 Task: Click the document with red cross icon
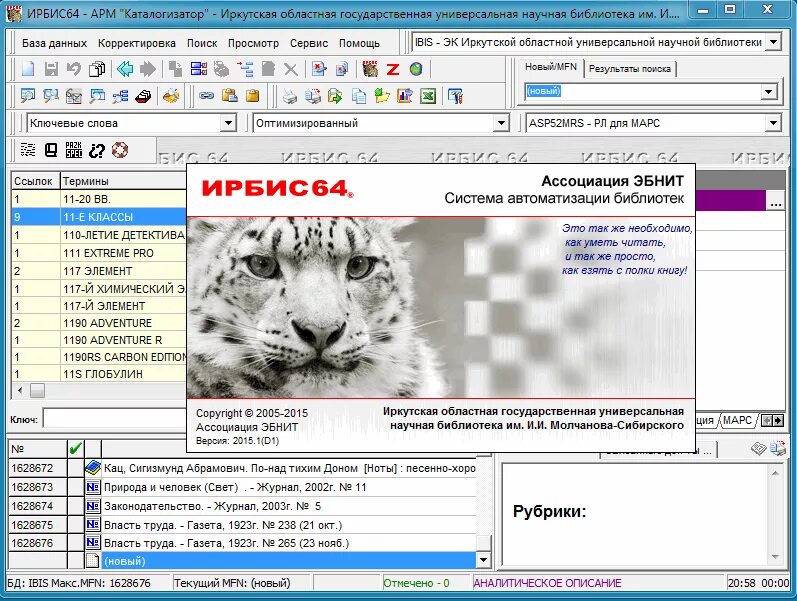(319, 69)
